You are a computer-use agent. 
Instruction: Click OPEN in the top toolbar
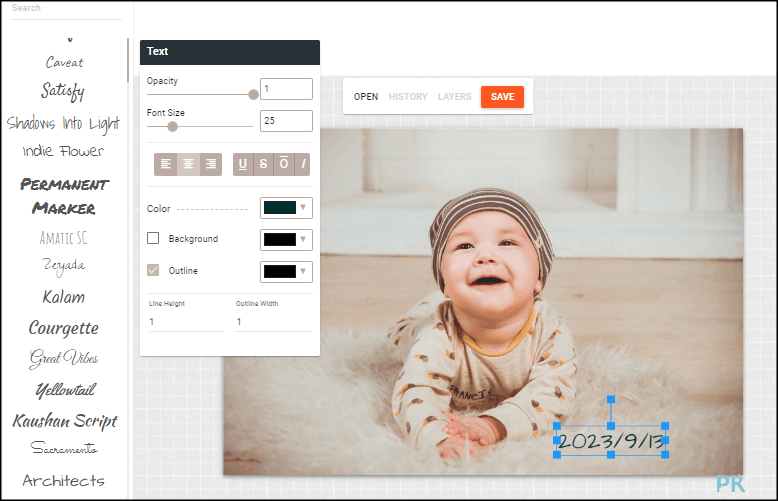pyautogui.click(x=366, y=97)
